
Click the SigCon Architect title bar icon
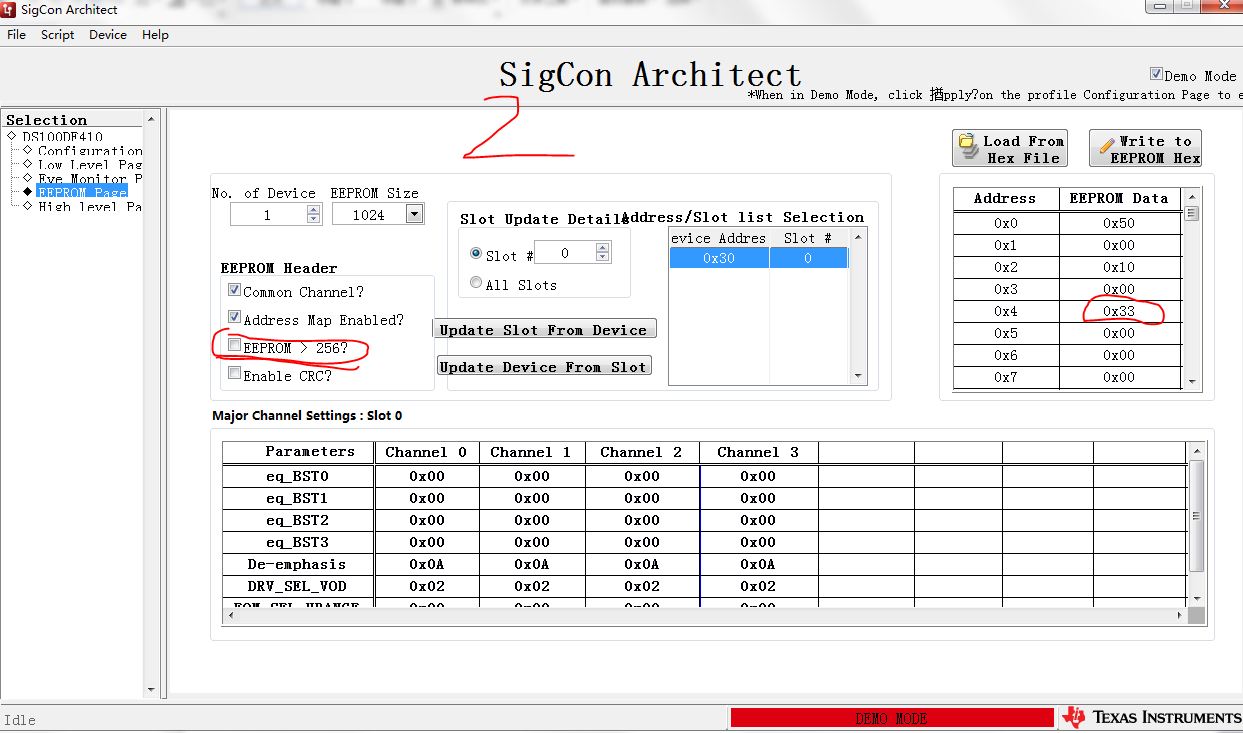coord(8,10)
